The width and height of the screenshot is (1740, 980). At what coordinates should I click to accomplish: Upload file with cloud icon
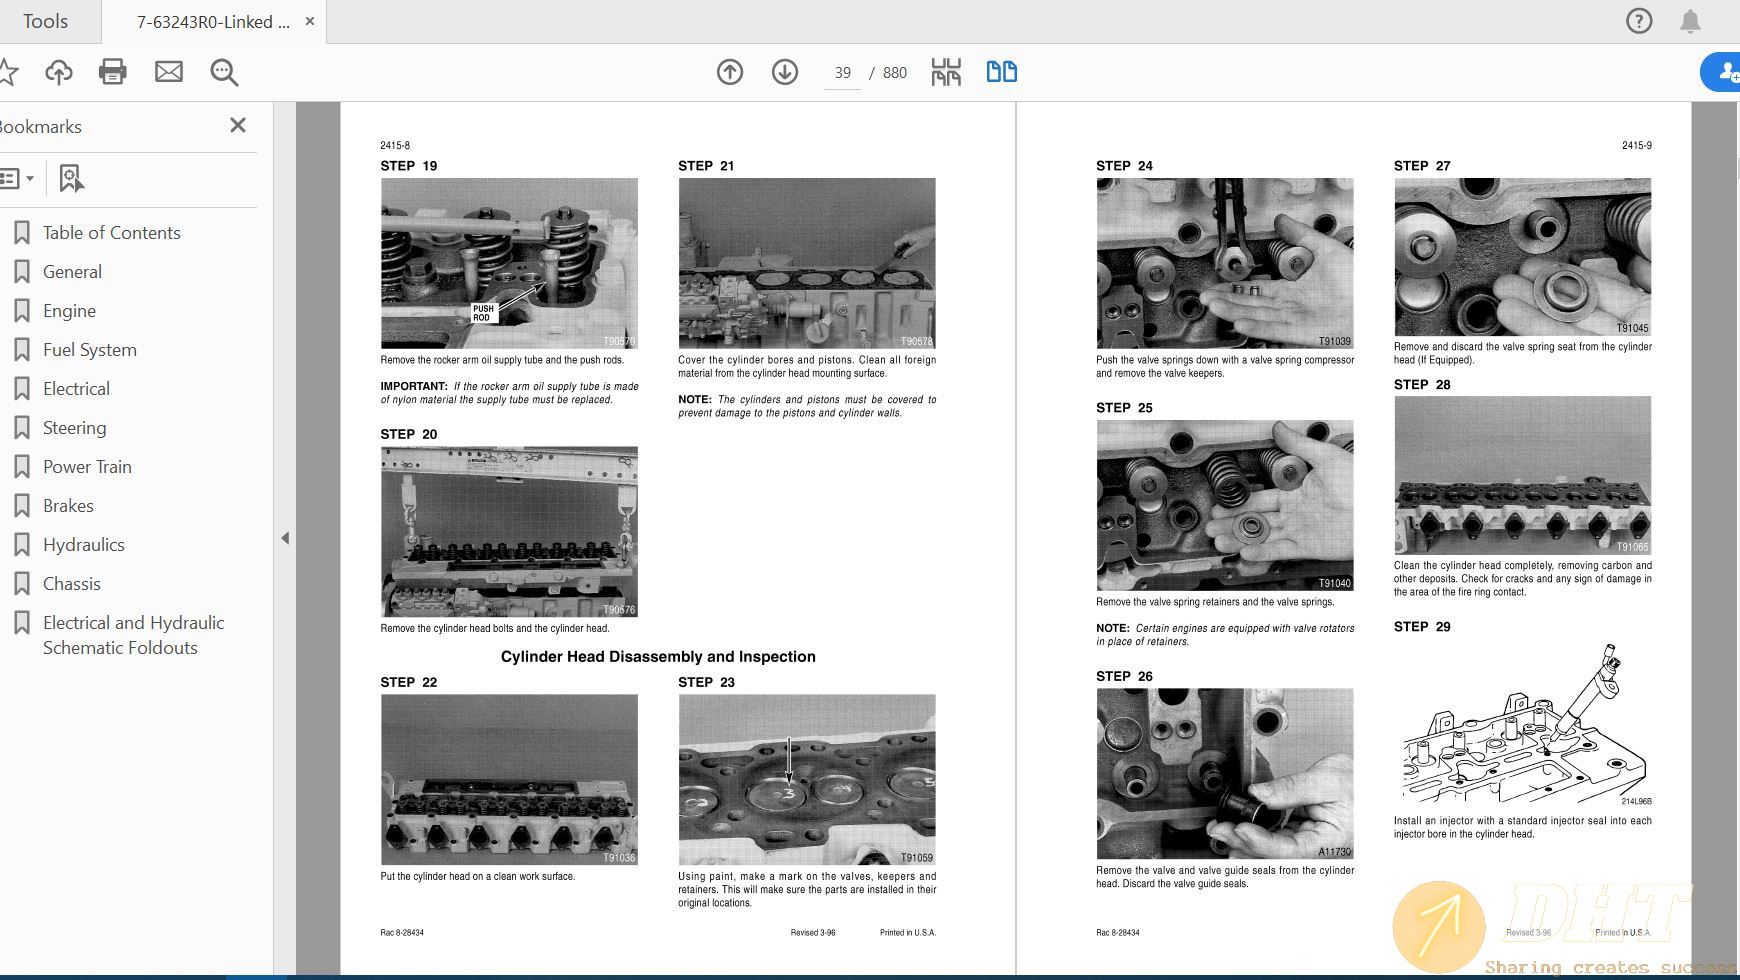(59, 72)
